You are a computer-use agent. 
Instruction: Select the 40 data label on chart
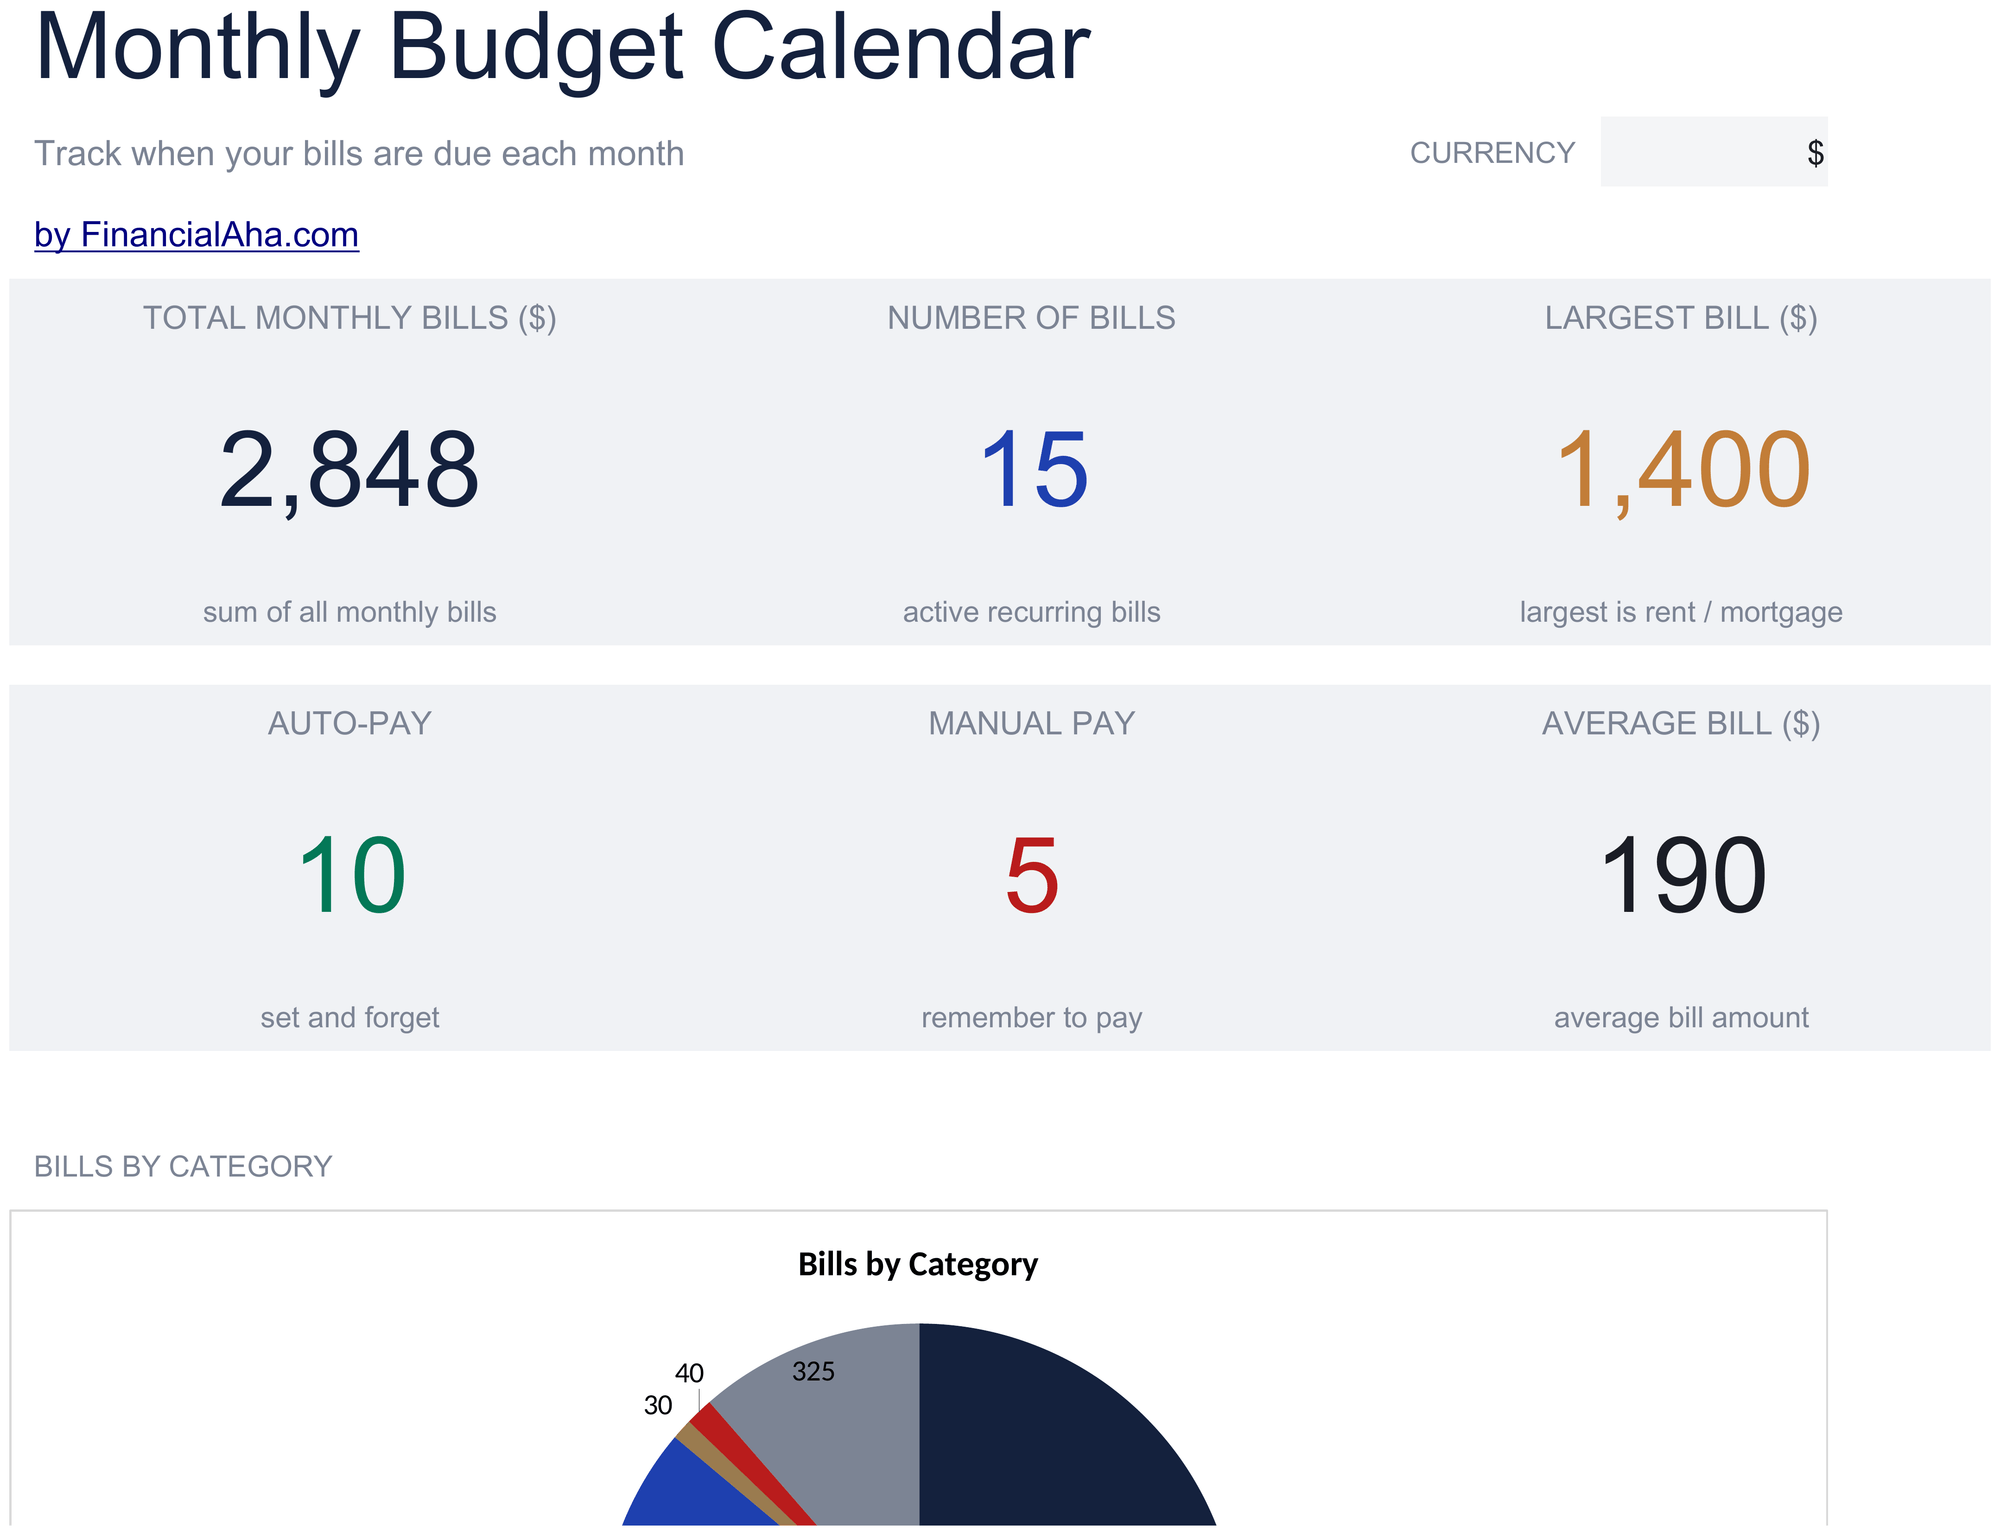(x=689, y=1373)
